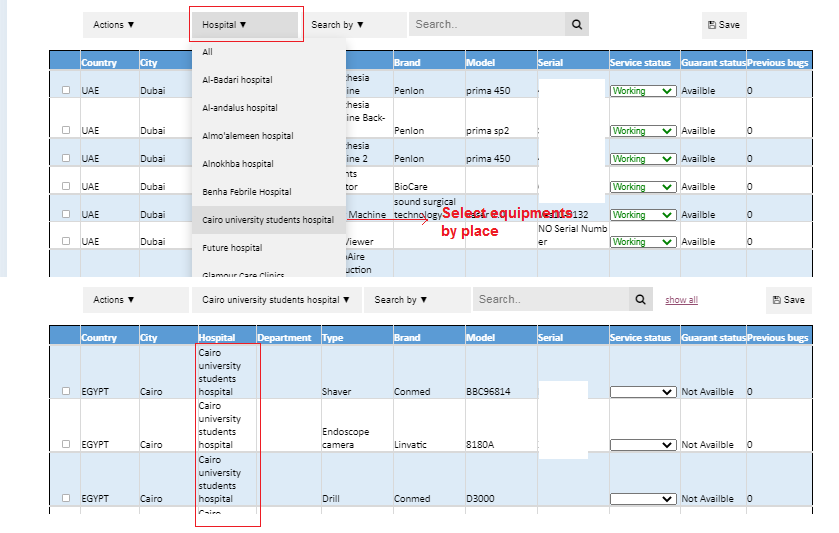Open the empty service status dropdown for Shaver

(643, 392)
